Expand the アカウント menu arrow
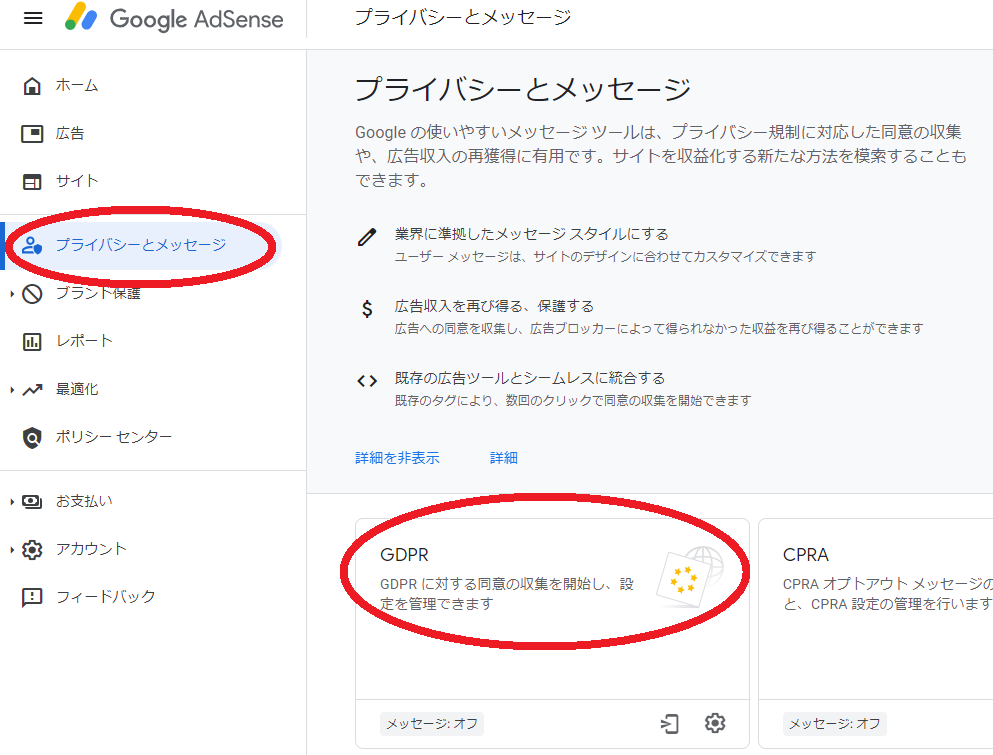The width and height of the screenshot is (993, 755). coord(12,549)
